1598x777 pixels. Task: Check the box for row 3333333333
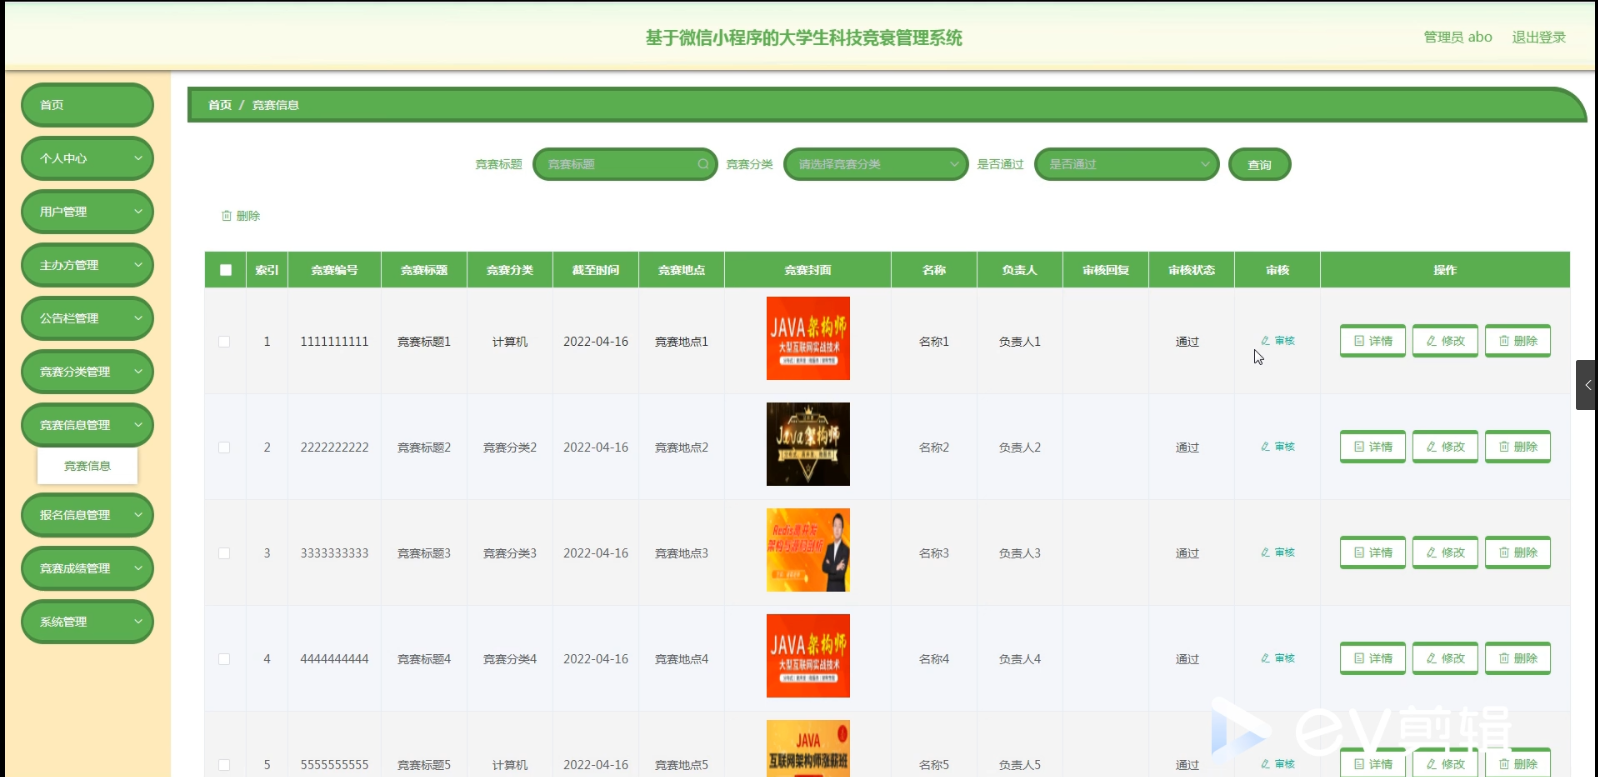pyautogui.click(x=224, y=554)
